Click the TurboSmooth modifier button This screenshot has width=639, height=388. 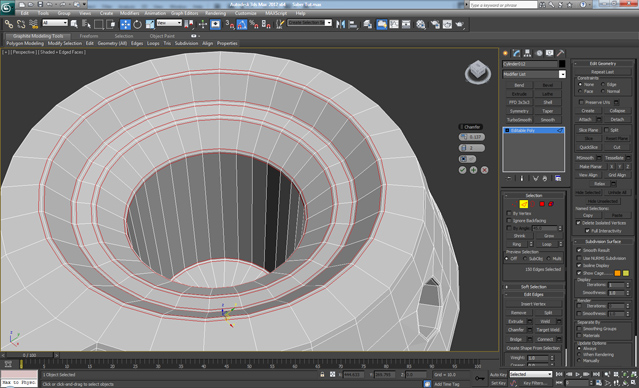click(519, 120)
